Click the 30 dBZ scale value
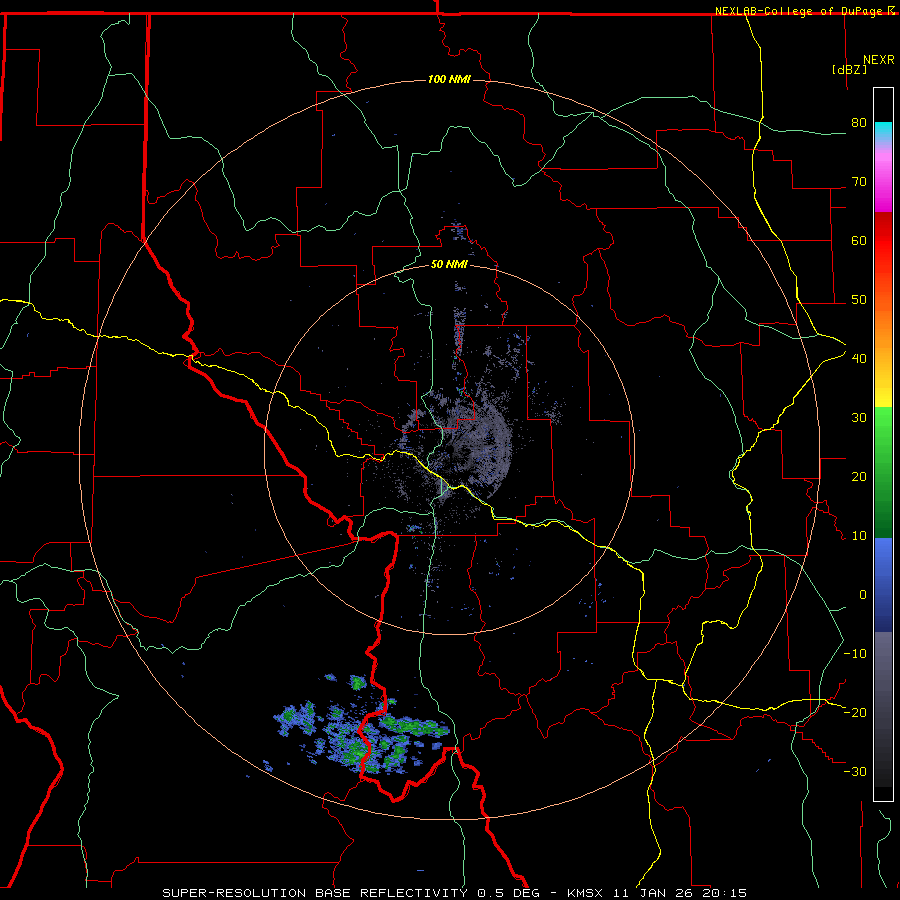The width and height of the screenshot is (900, 900). point(859,418)
